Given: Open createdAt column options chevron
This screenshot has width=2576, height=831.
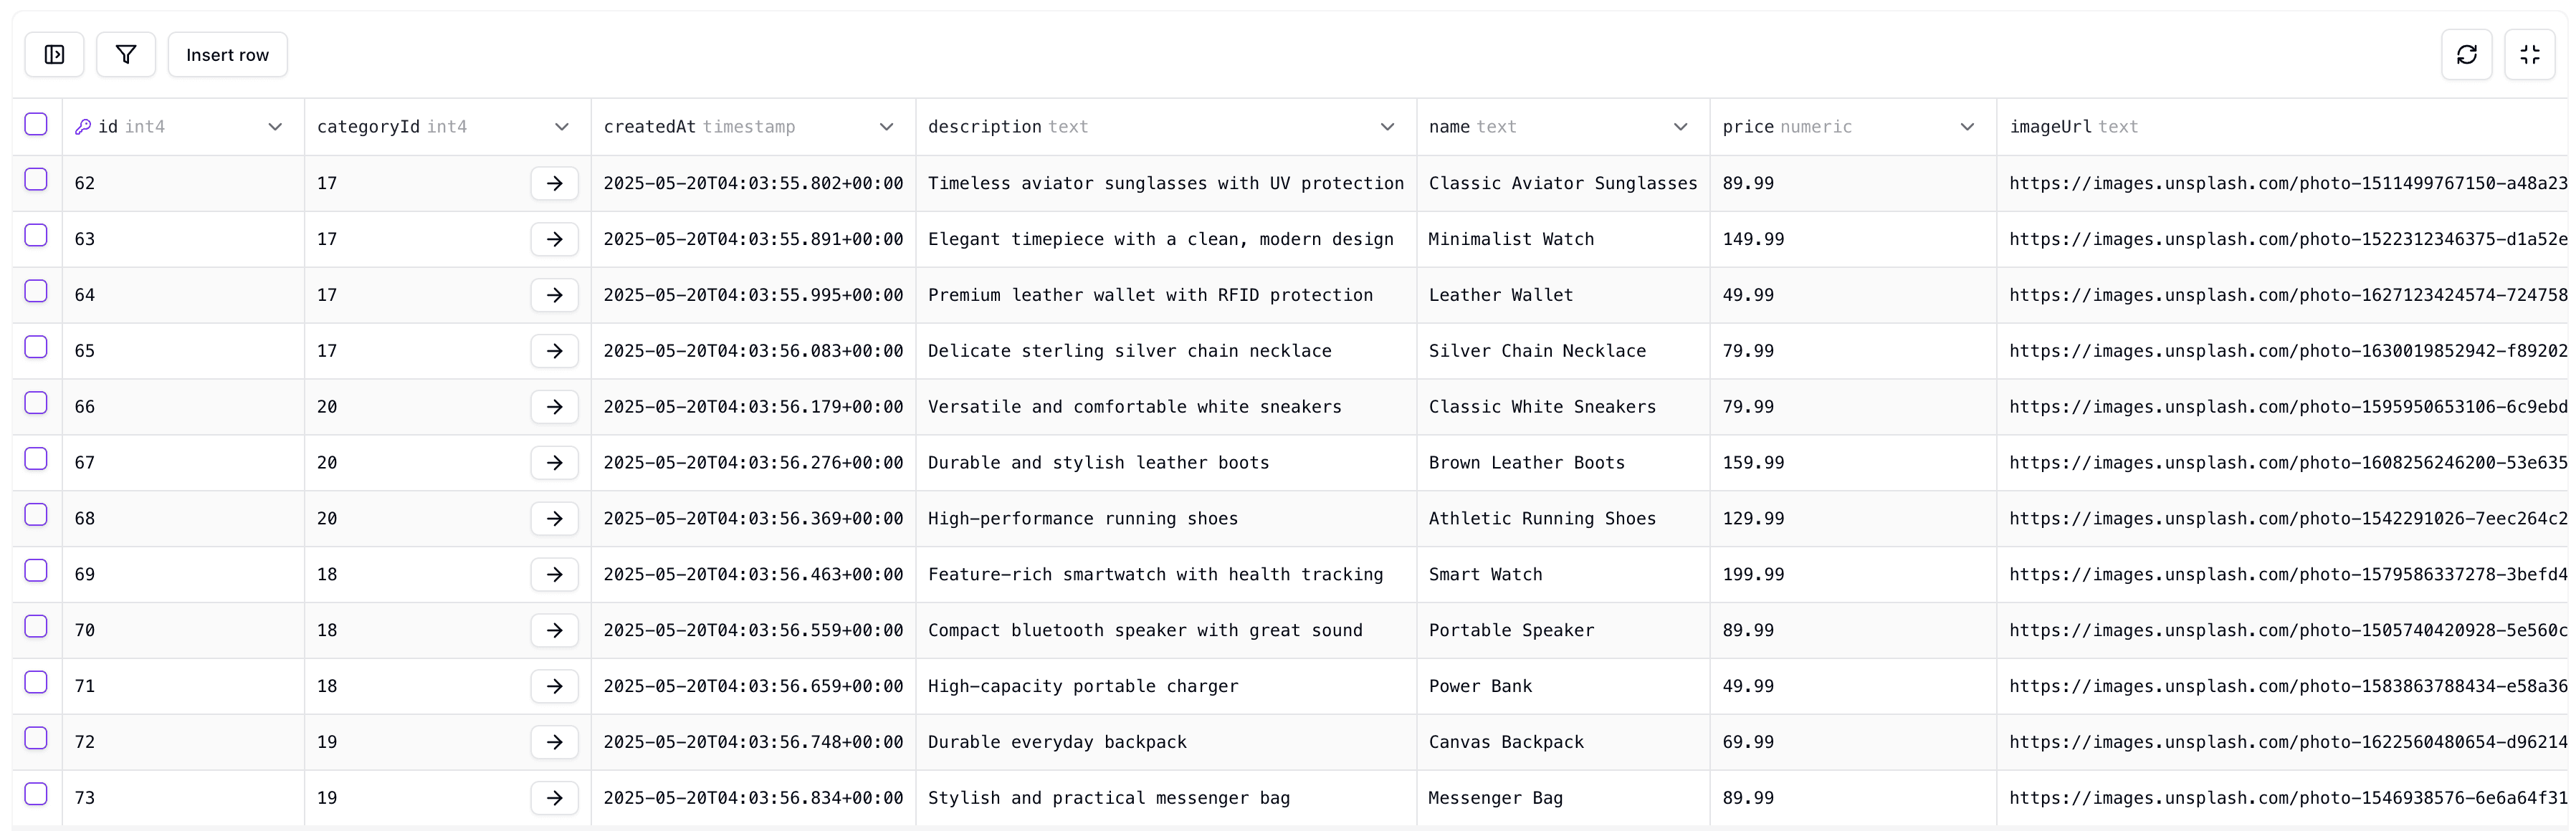Looking at the screenshot, I should (886, 127).
